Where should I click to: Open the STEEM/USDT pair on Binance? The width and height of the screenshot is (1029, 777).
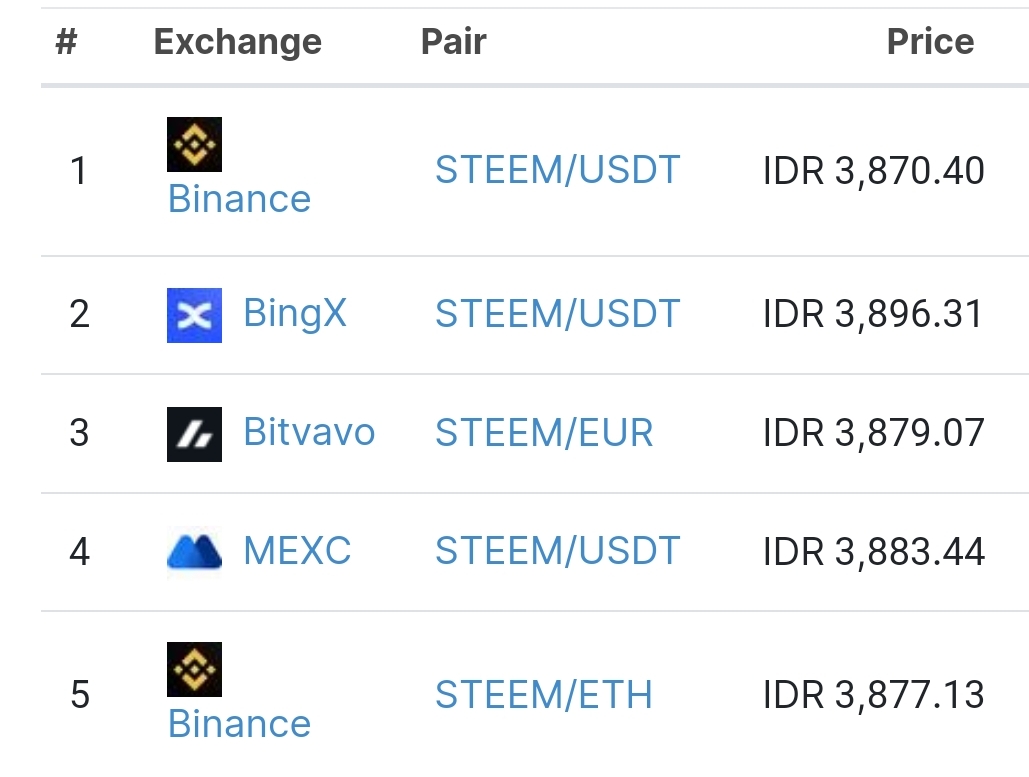pos(557,171)
